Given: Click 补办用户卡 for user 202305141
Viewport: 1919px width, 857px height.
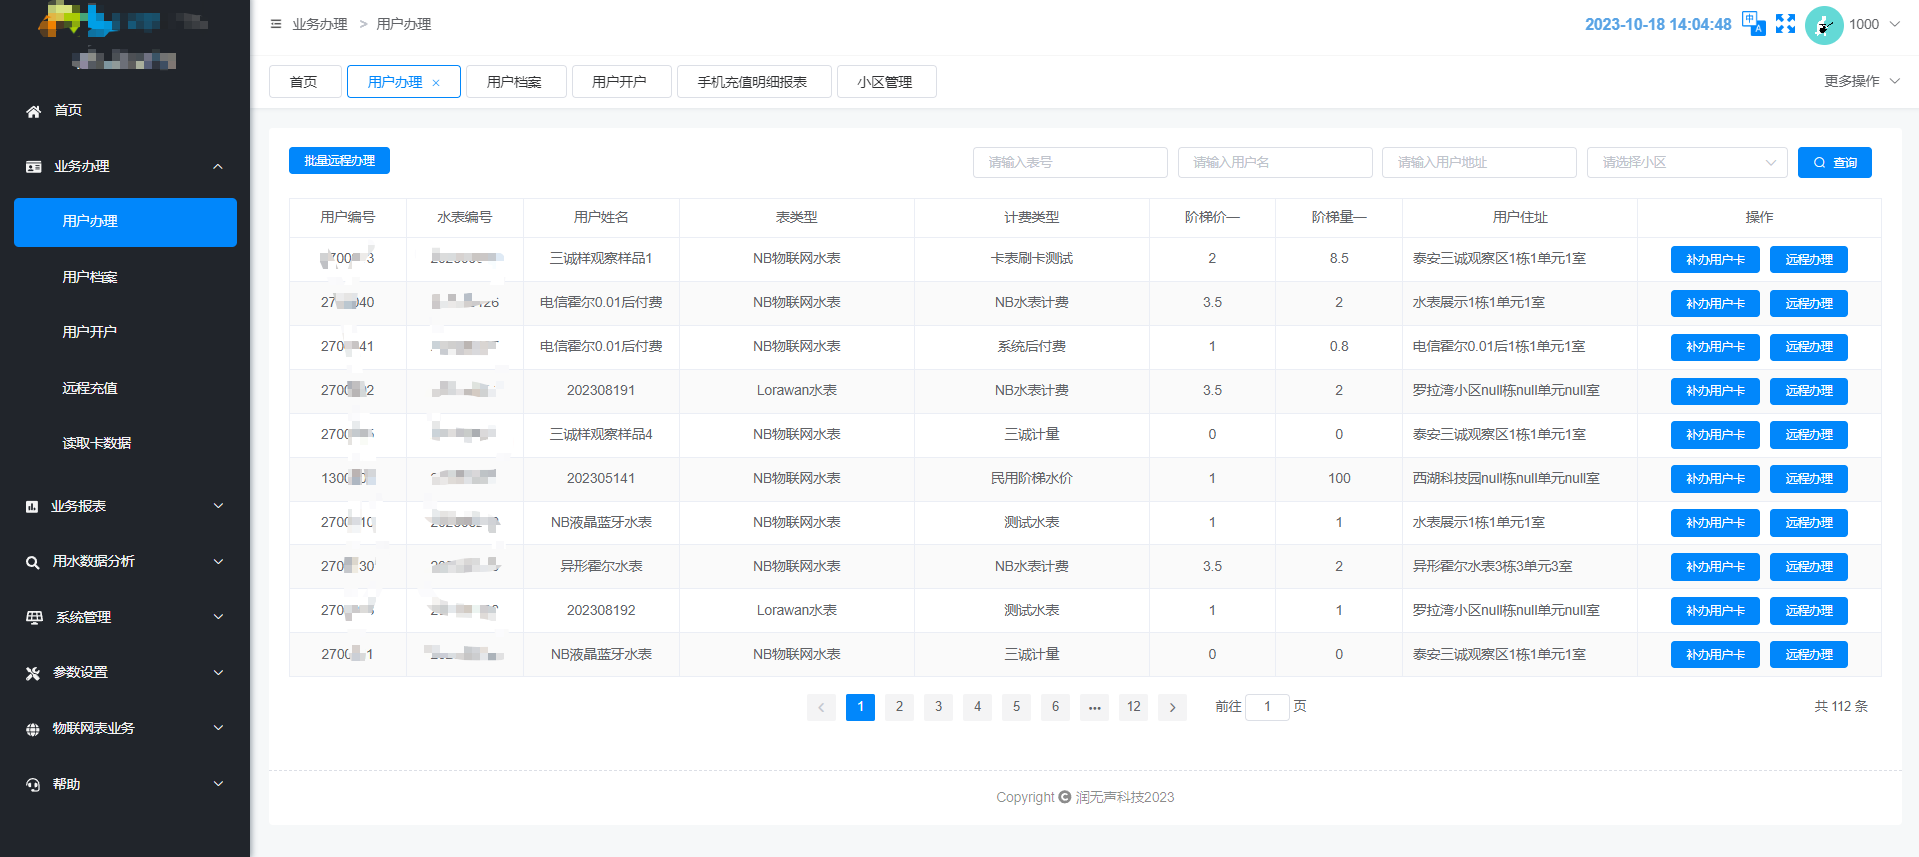Looking at the screenshot, I should coord(1715,479).
